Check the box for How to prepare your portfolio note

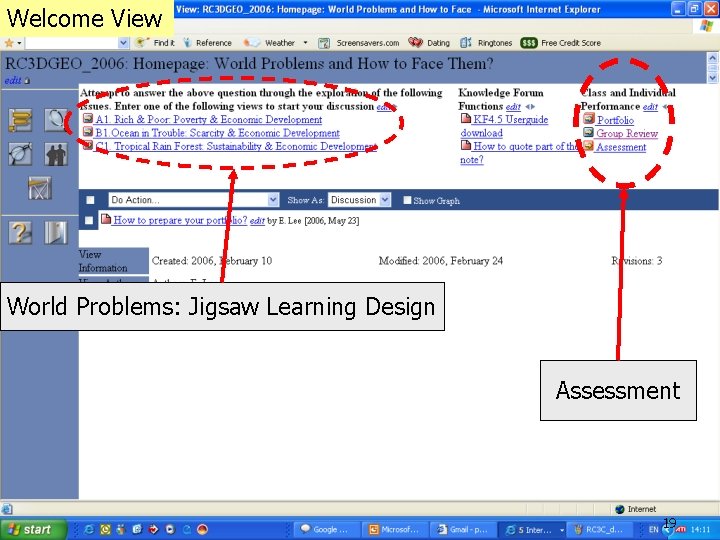pyautogui.click(x=89, y=220)
